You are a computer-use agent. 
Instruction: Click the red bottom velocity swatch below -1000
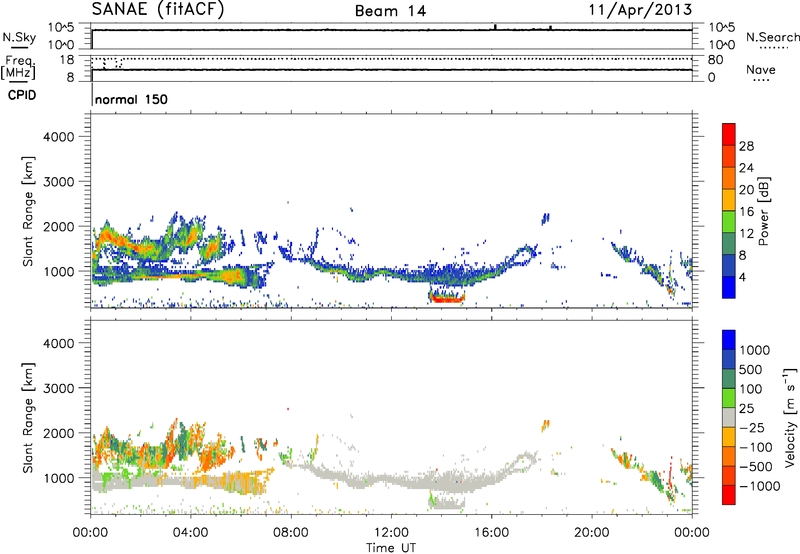(729, 495)
